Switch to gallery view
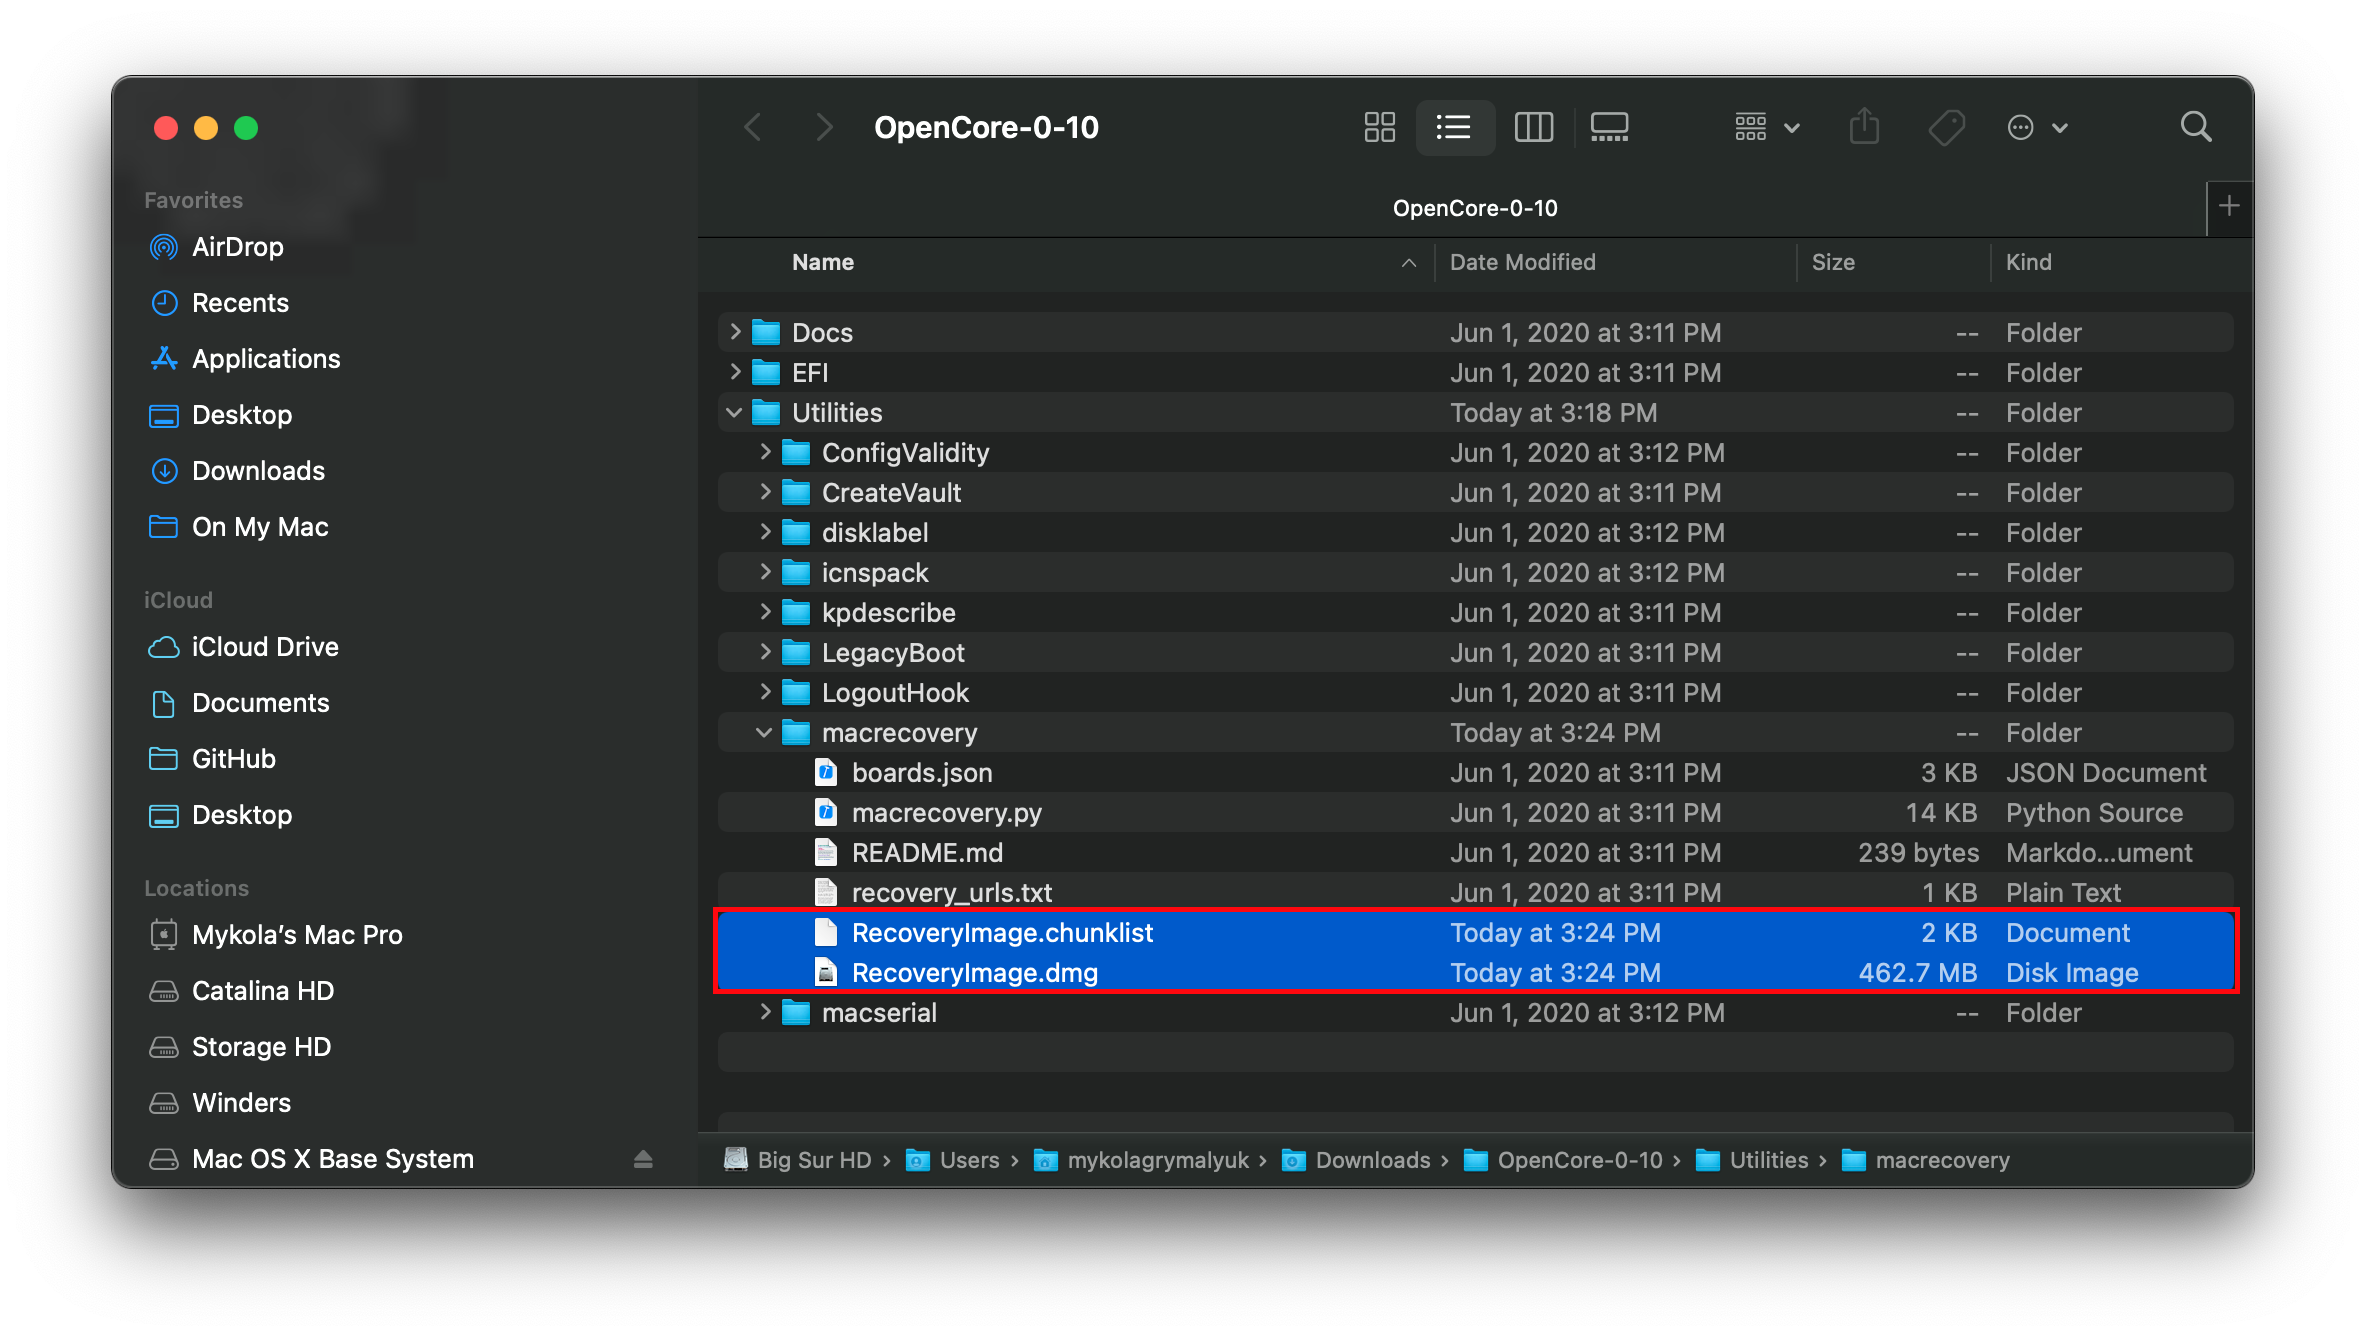2366x1336 pixels. (1609, 127)
